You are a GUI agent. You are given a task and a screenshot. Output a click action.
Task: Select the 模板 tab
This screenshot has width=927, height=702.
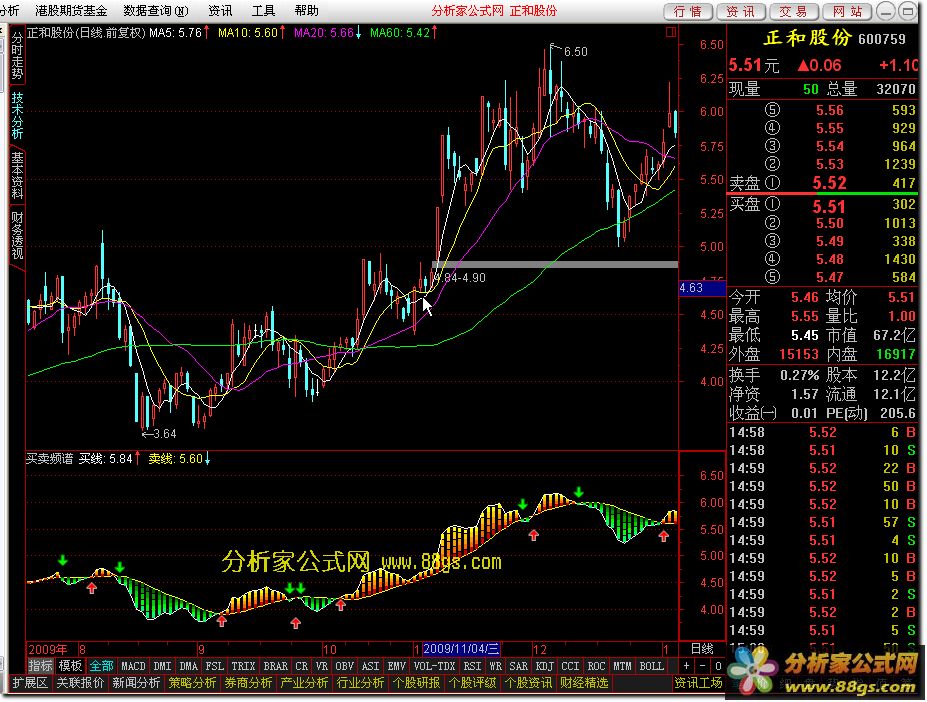[70, 666]
